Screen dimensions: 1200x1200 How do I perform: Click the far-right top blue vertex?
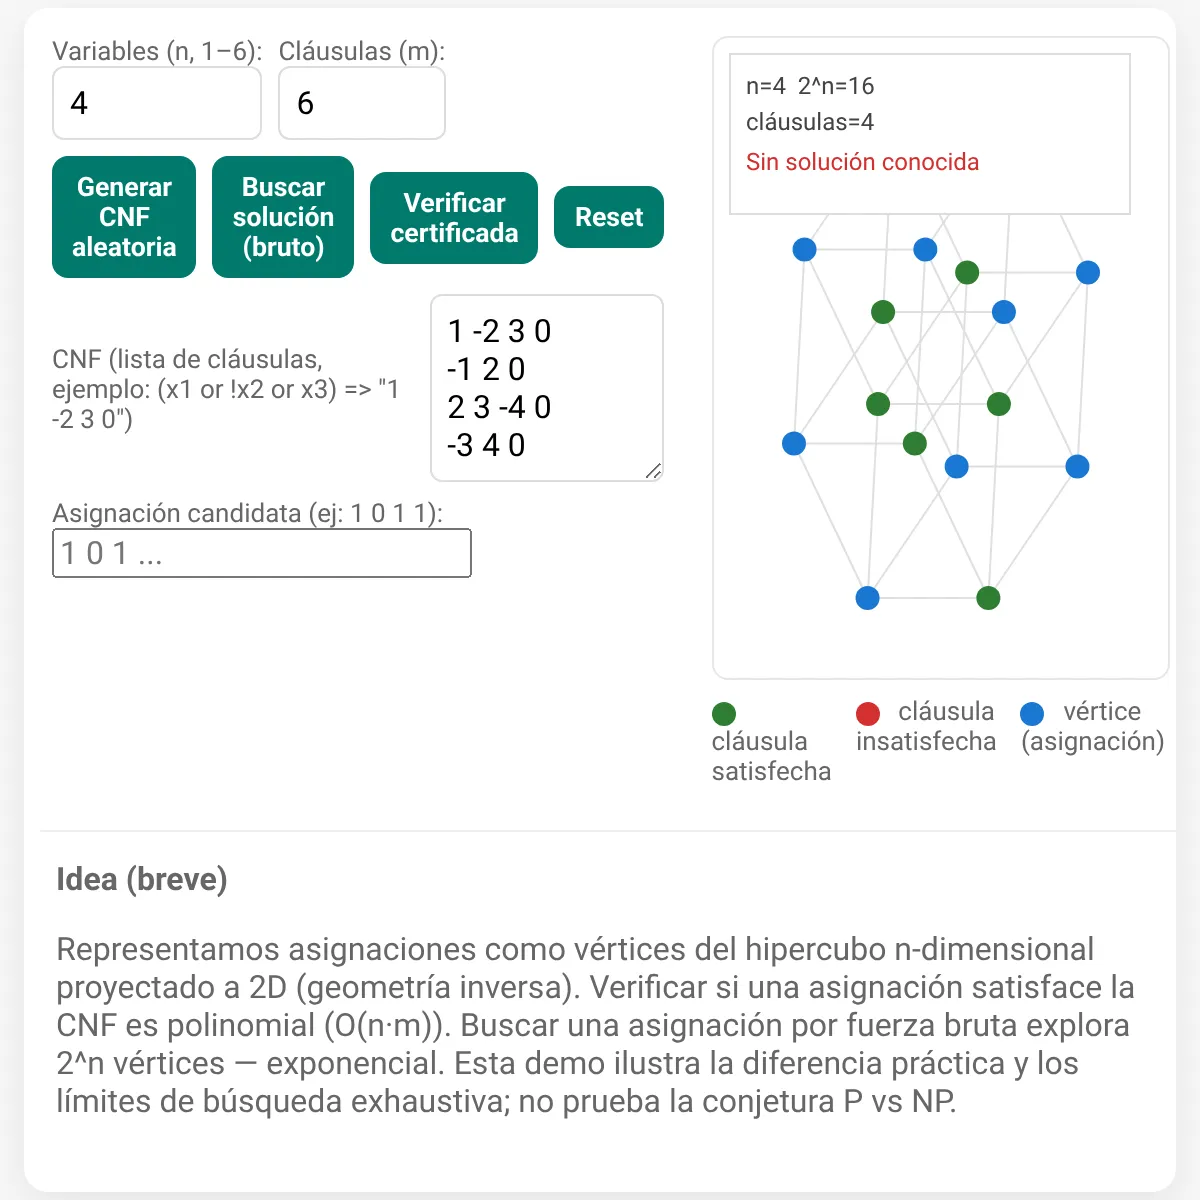(1088, 273)
